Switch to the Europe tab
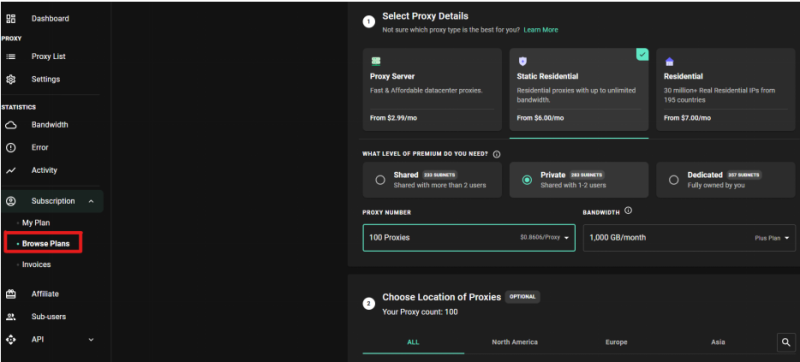800x362 pixels. [x=616, y=342]
